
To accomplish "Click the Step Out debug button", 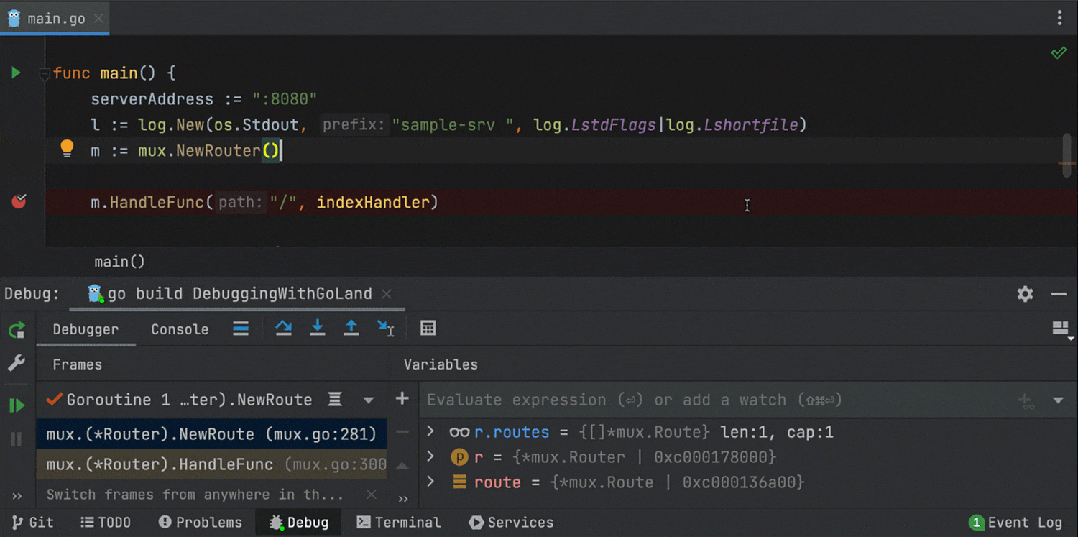I will coord(351,328).
